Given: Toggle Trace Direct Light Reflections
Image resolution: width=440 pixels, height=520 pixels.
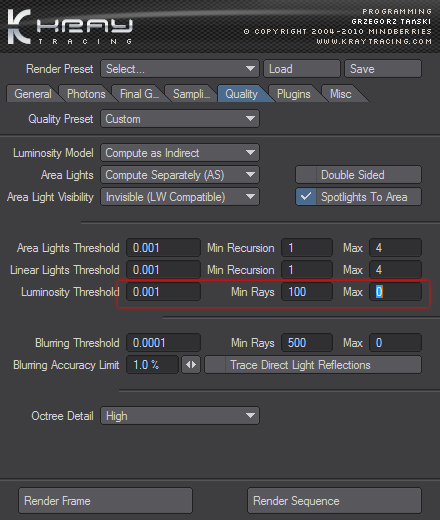Looking at the screenshot, I should click(x=313, y=365).
